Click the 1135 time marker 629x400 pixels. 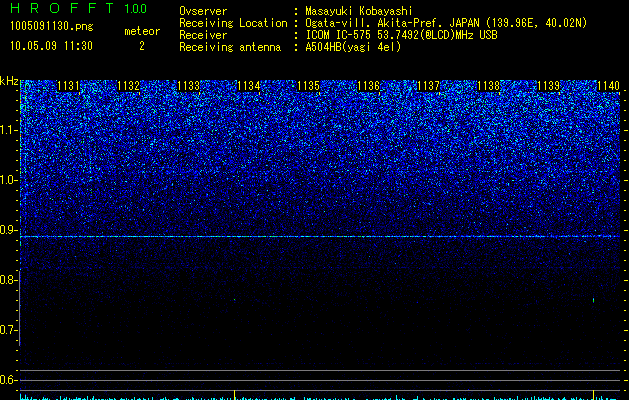(x=308, y=86)
